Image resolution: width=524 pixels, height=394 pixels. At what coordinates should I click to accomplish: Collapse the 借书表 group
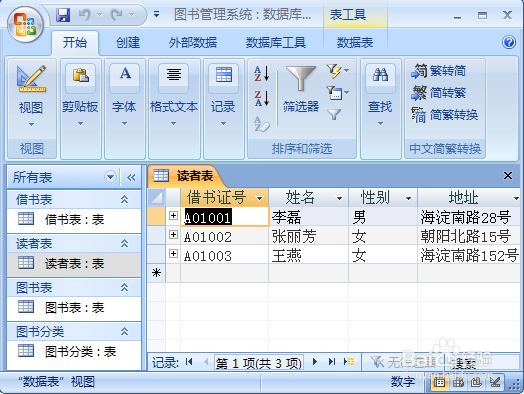[x=124, y=200]
